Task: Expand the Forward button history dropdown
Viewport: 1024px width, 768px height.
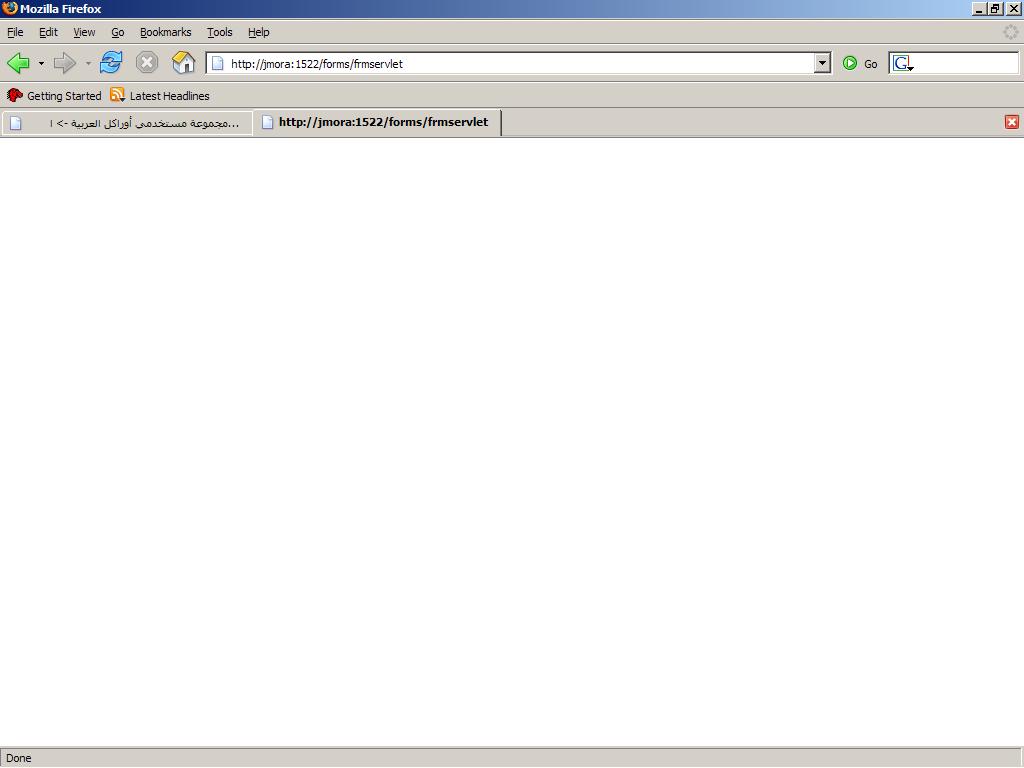Action: coord(88,64)
